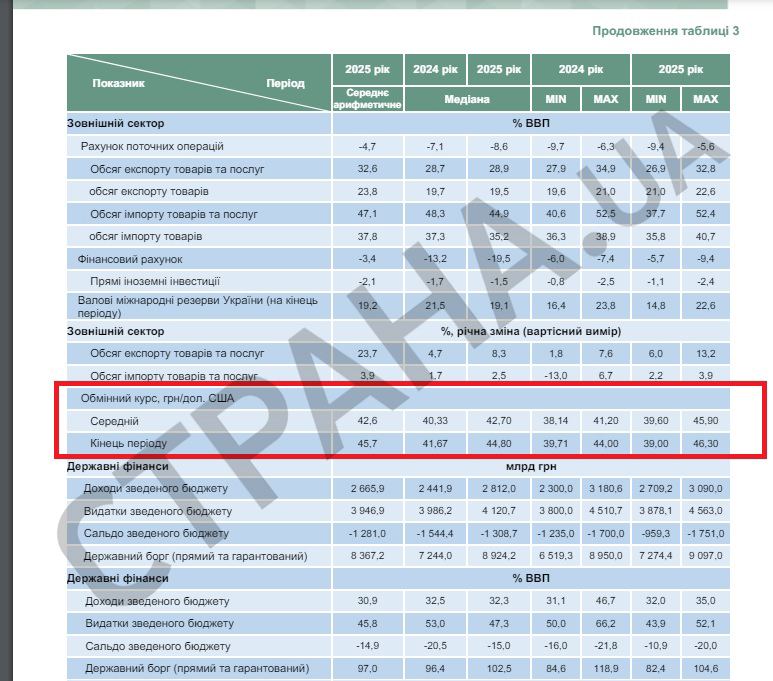Click the 2 665,9 consolidated budget revenue value

pos(367,488)
